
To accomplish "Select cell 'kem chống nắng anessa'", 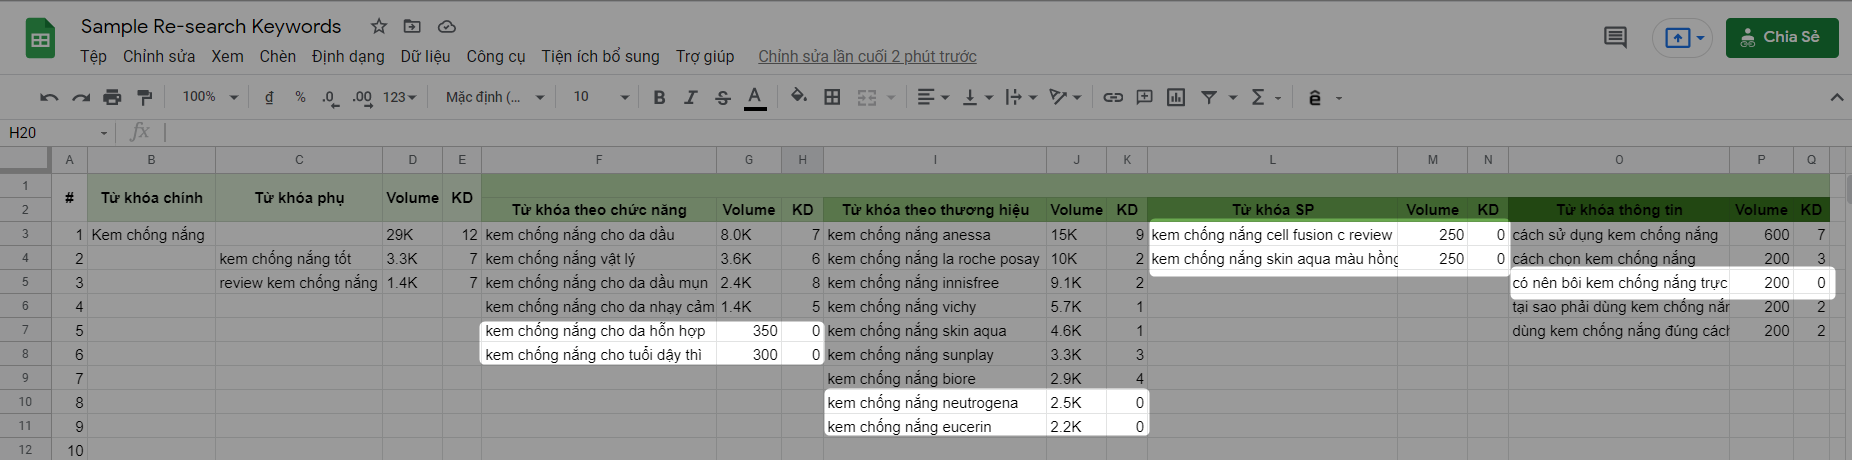I will point(934,235).
